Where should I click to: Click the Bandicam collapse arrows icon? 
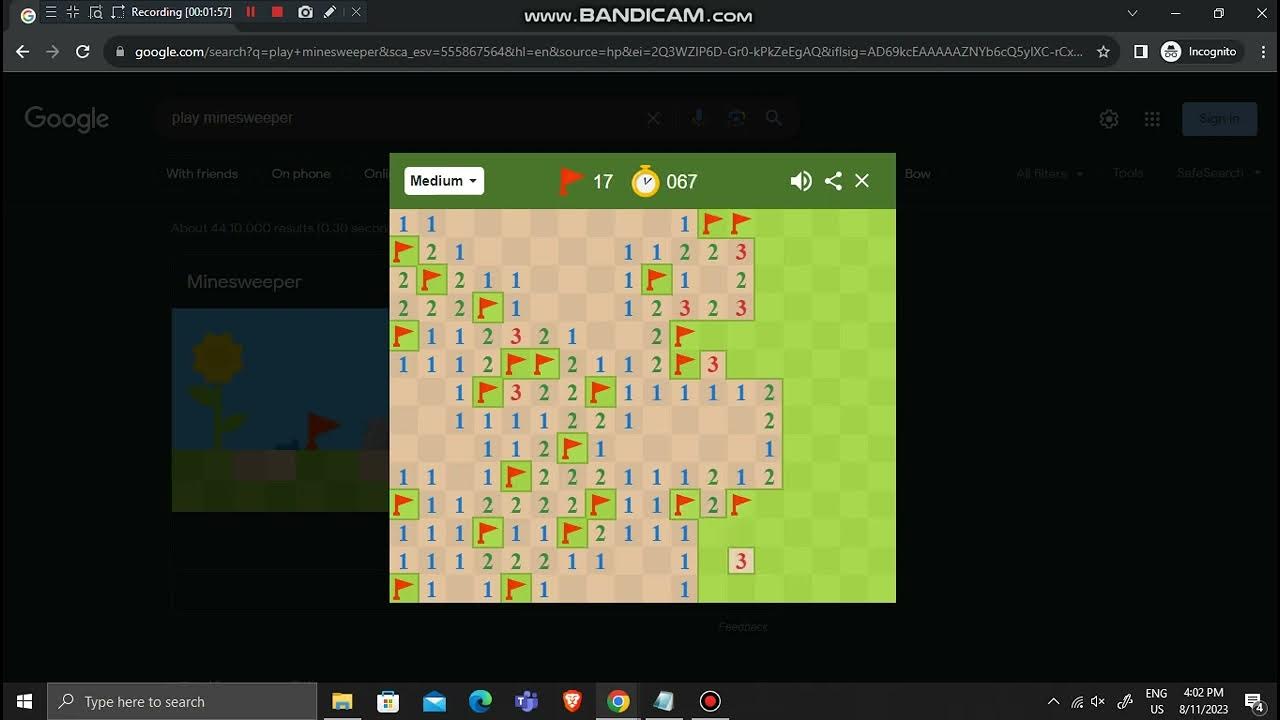(73, 12)
